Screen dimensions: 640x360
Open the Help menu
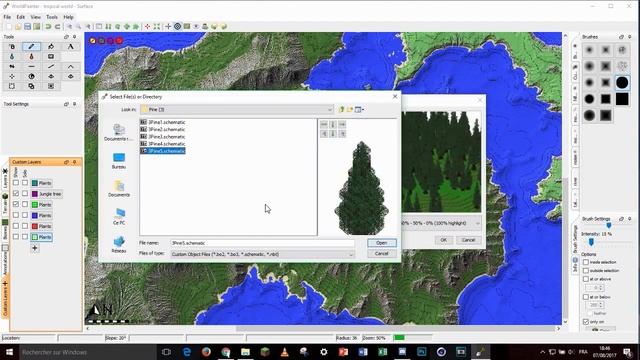69,17
